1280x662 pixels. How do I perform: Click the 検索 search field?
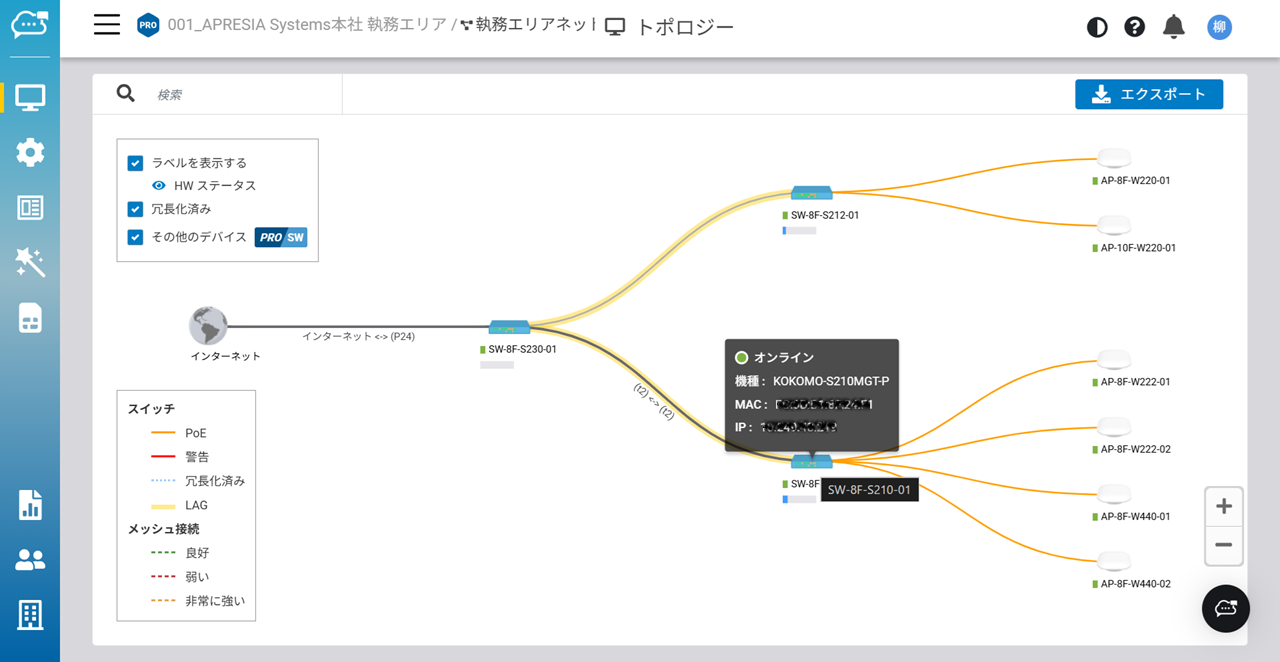(240, 94)
